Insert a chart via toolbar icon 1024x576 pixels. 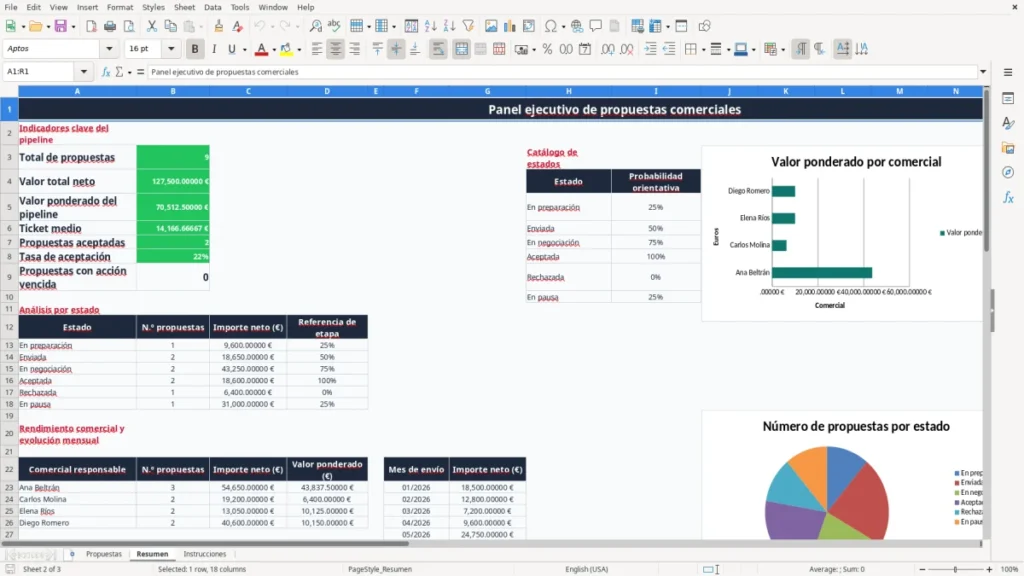point(509,26)
